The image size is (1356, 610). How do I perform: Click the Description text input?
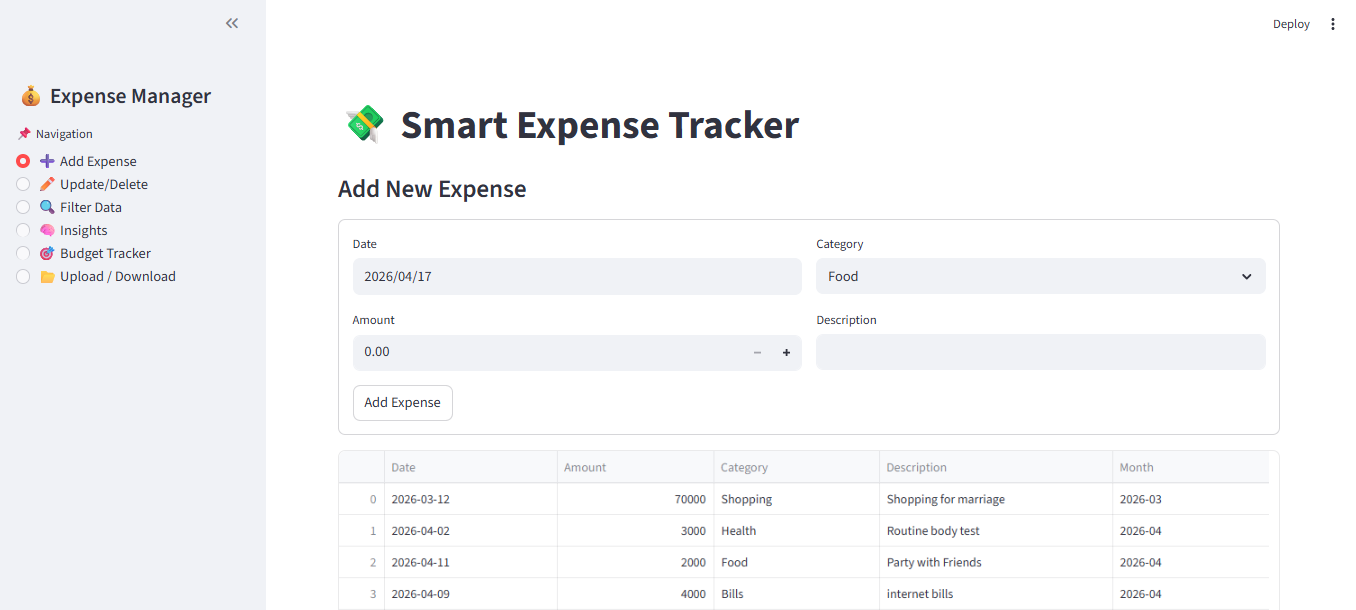(1040, 352)
